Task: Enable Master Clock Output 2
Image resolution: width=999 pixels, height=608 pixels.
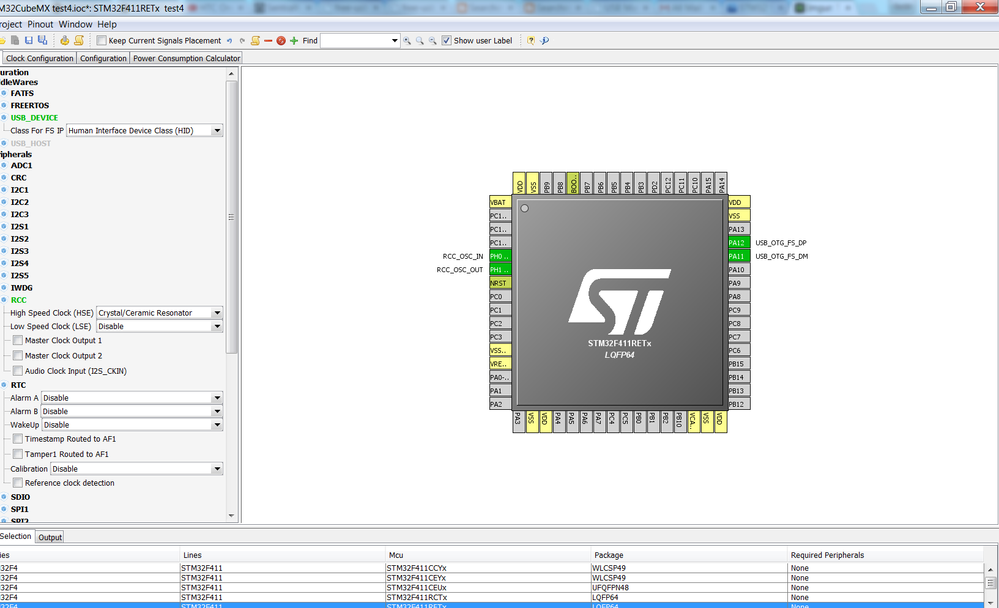Action: (18, 356)
